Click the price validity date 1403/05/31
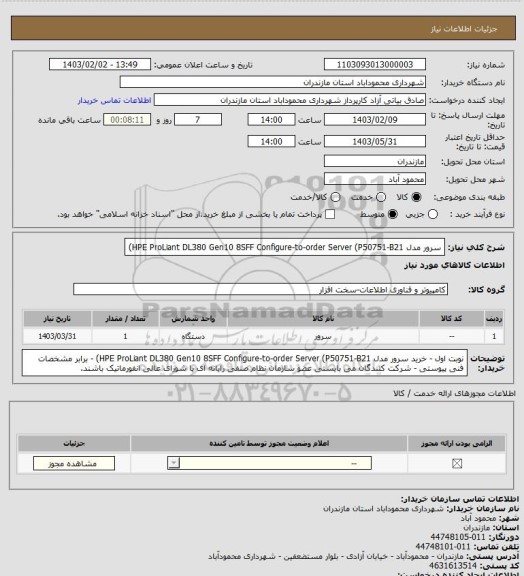524x576 pixels. coord(375,141)
